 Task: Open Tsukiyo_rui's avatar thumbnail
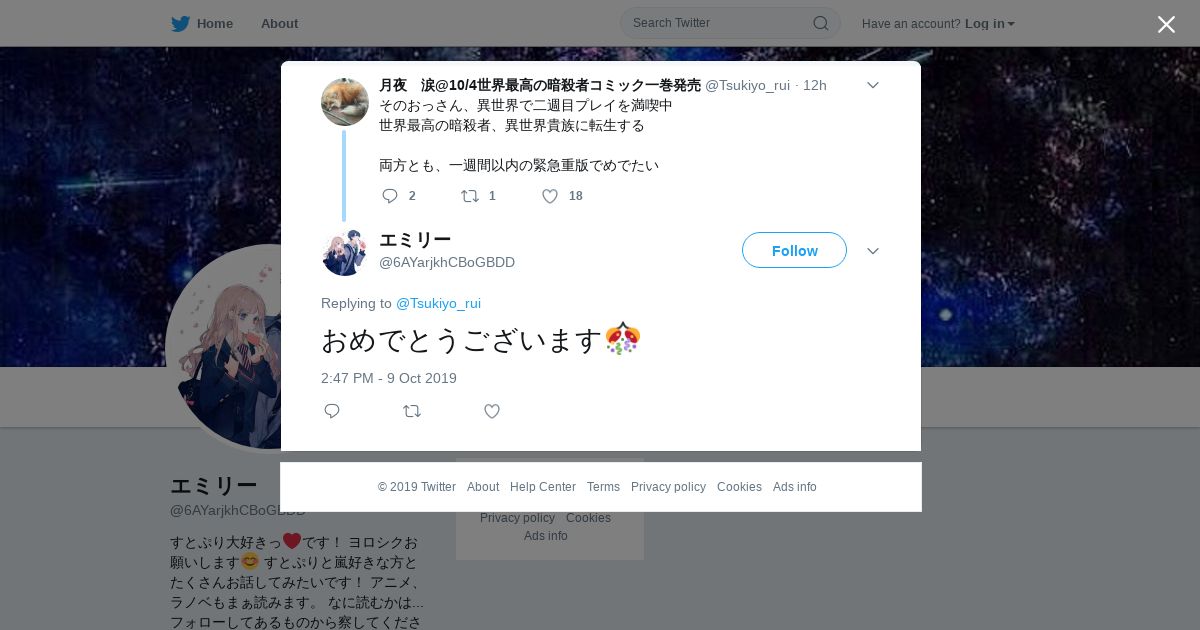(x=345, y=102)
